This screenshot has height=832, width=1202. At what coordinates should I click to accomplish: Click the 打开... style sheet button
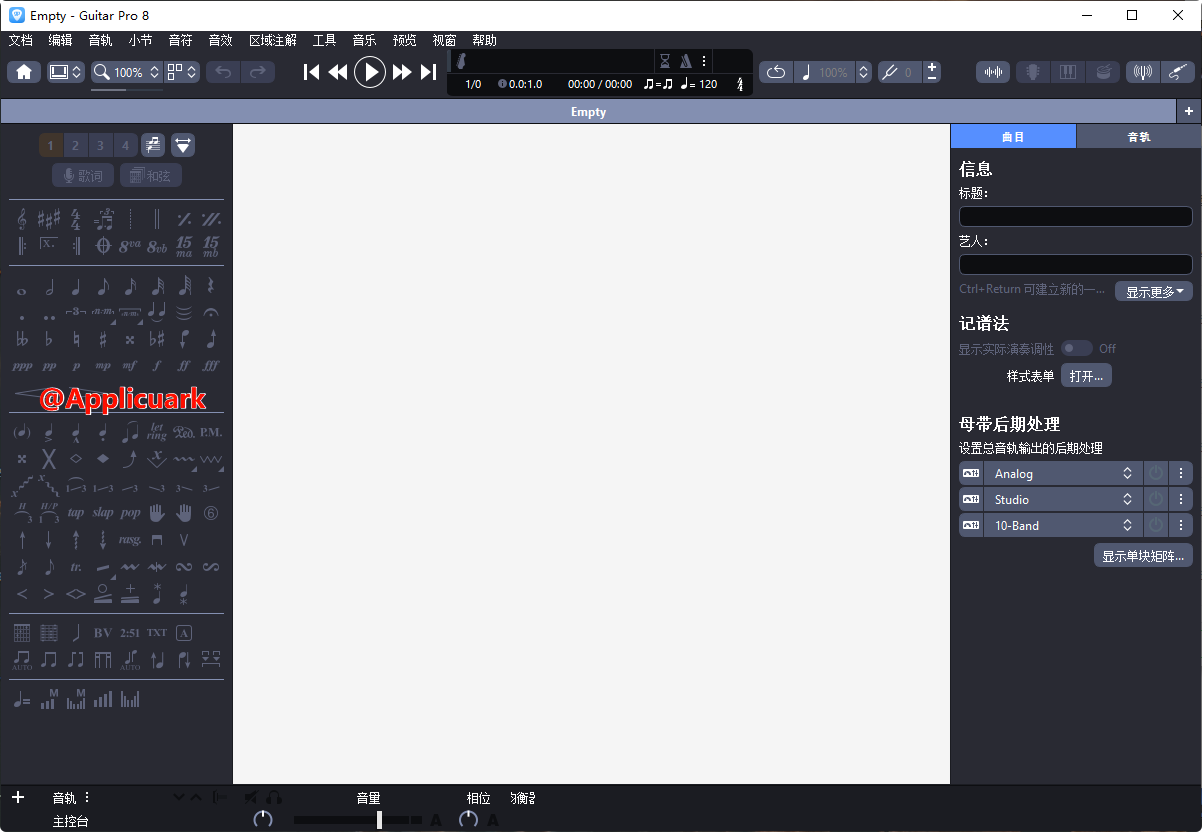(1086, 375)
